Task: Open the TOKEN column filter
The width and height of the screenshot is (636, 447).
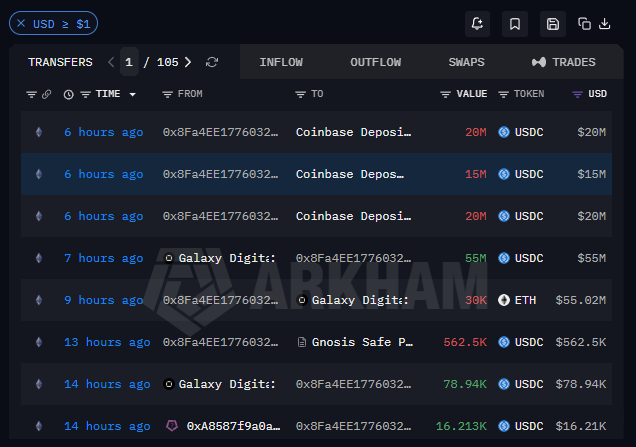Action: (x=503, y=95)
